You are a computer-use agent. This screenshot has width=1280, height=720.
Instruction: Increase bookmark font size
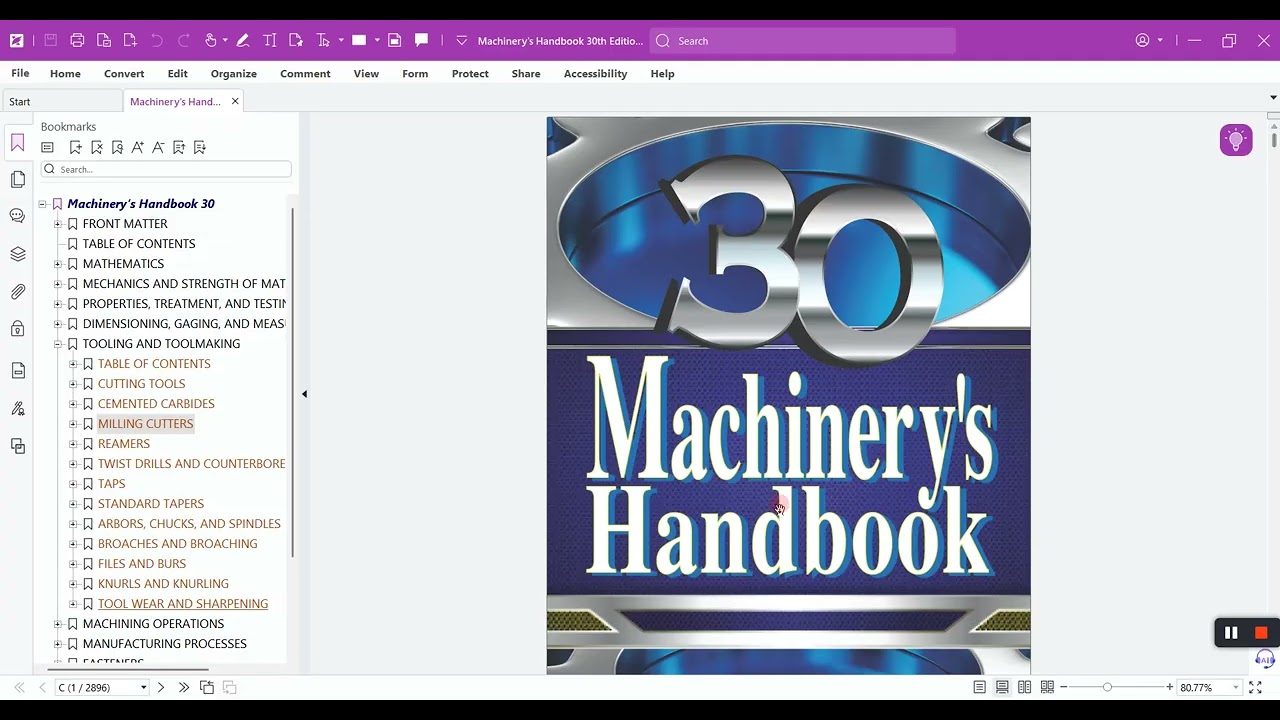point(137,147)
